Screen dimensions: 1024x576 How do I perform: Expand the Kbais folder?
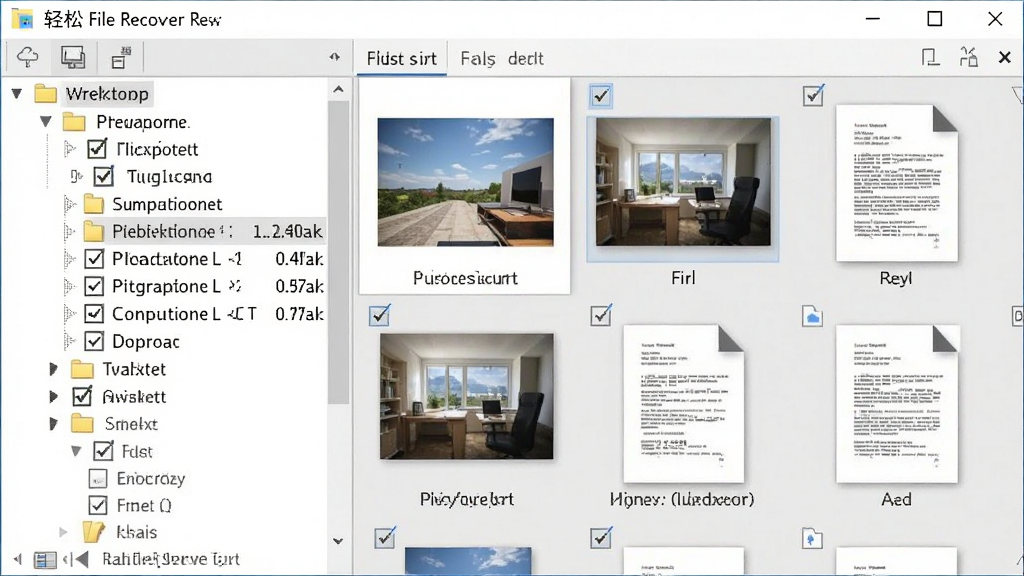click(x=63, y=532)
